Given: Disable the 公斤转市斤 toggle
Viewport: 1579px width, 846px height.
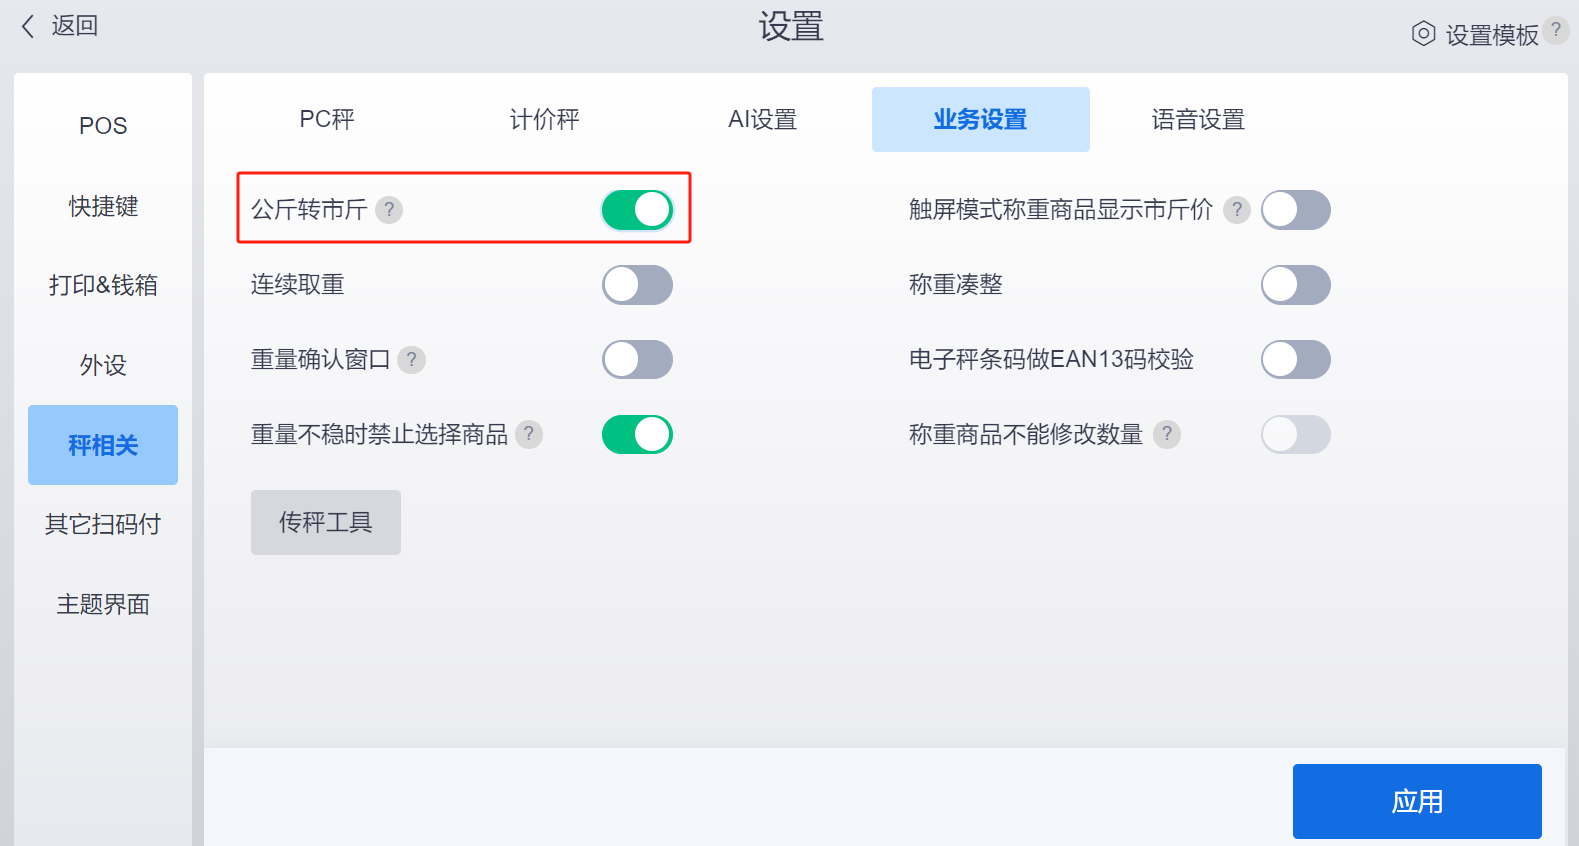Looking at the screenshot, I should coord(637,210).
